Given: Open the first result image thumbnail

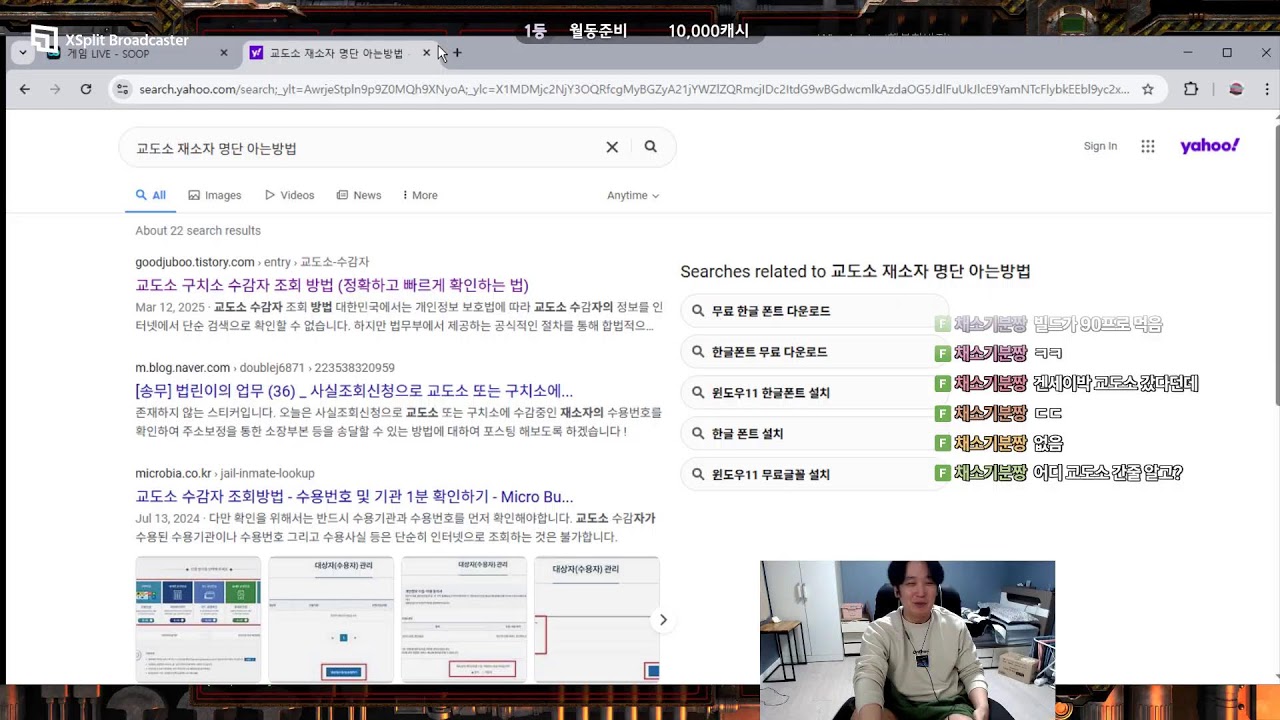Looking at the screenshot, I should click(198, 619).
